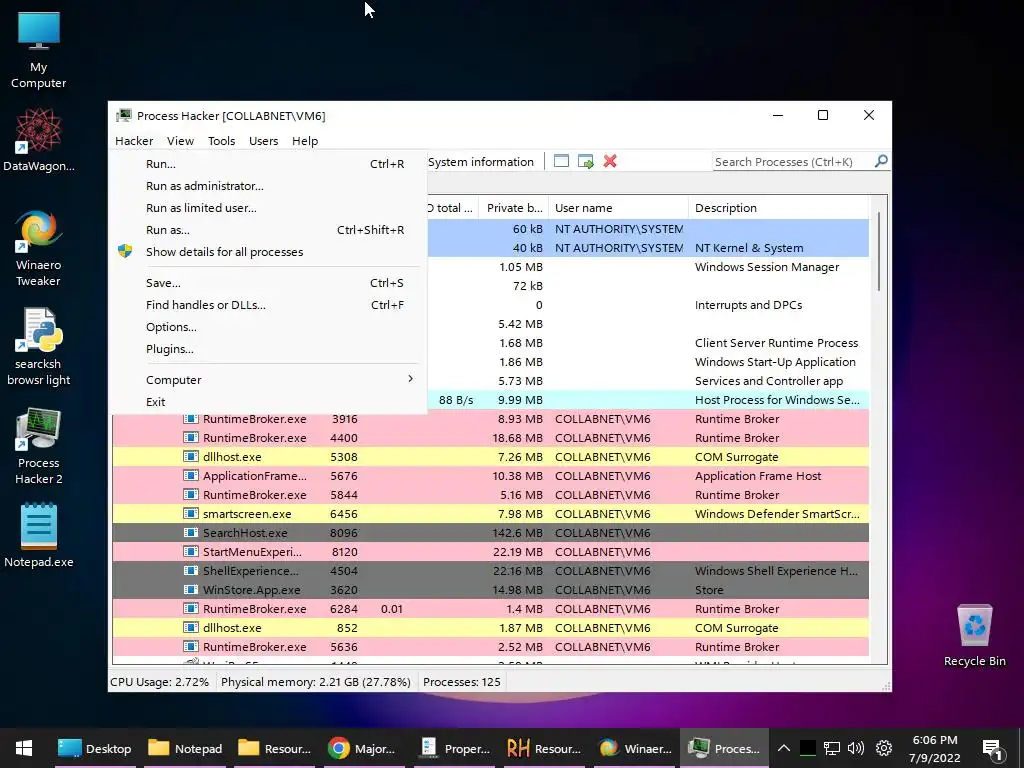Open My Computer desktop icon
1024x768 pixels.
tap(39, 49)
